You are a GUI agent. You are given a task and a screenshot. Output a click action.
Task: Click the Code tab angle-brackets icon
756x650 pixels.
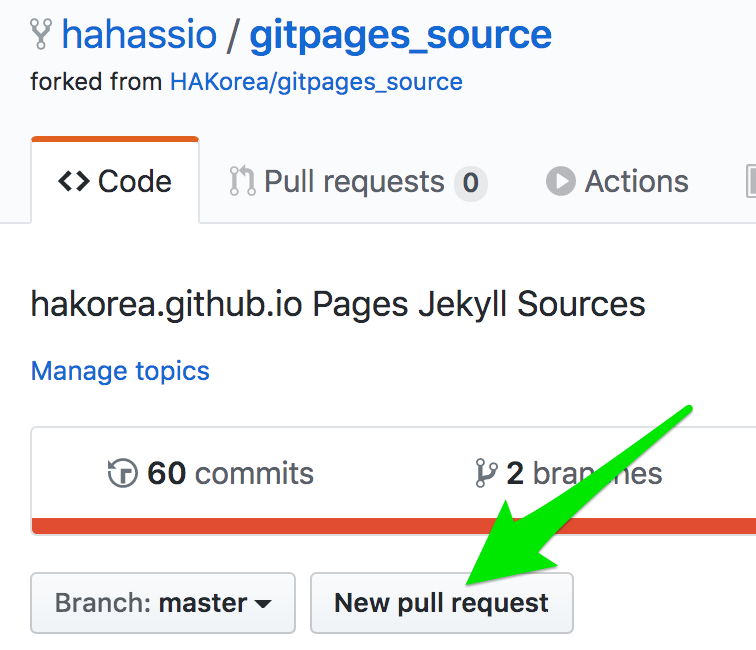74,181
